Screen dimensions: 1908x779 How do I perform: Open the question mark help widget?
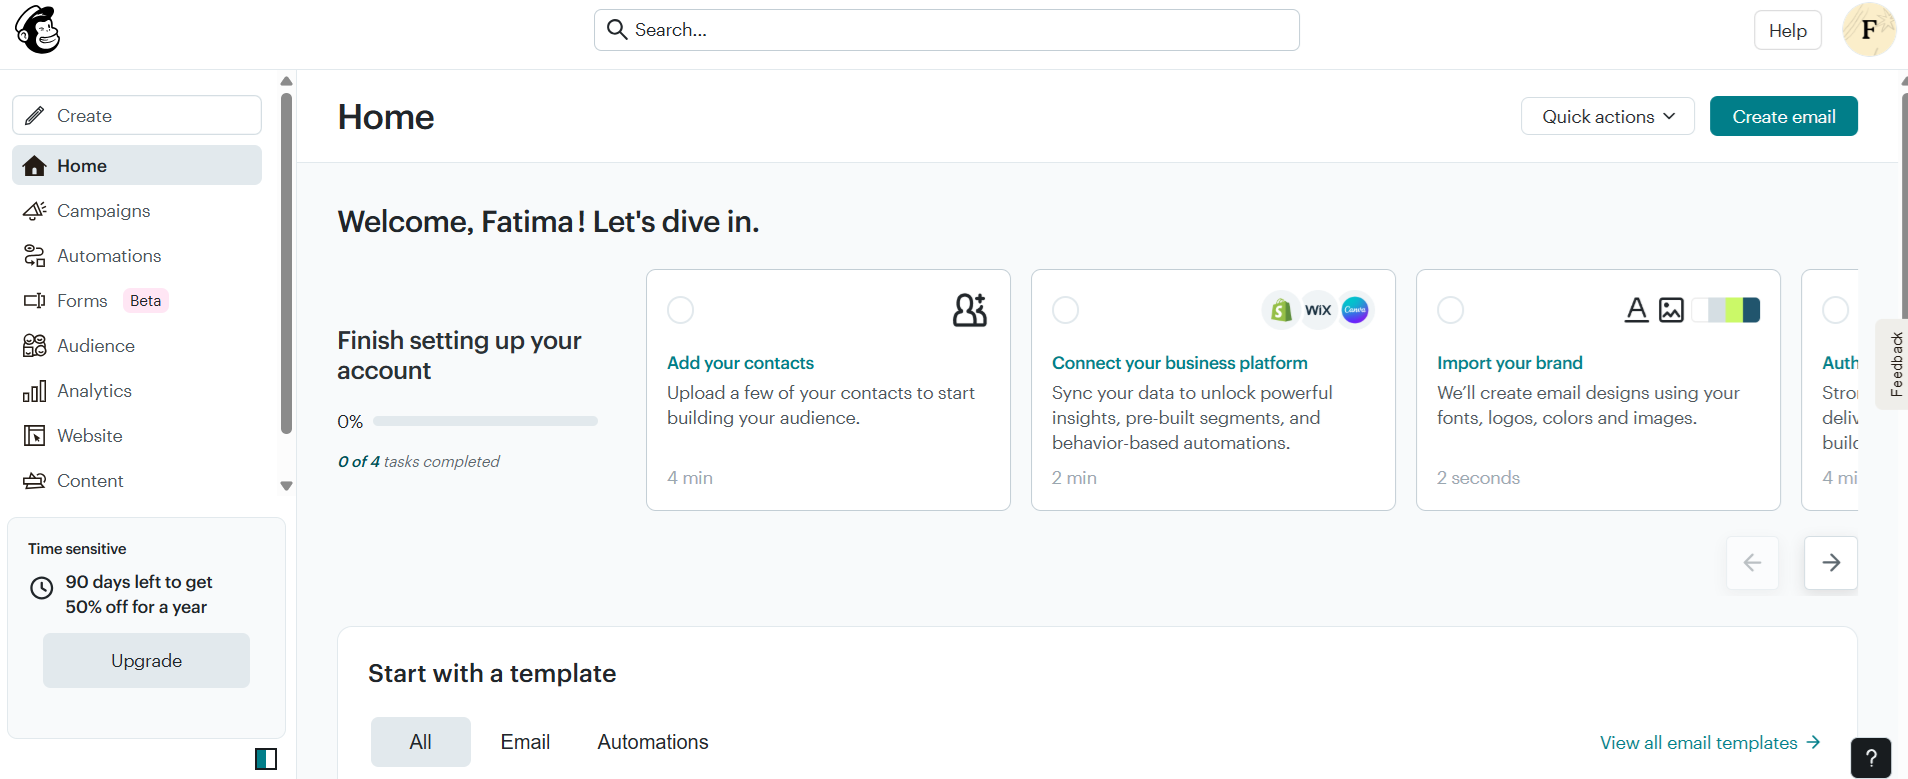point(1870,758)
